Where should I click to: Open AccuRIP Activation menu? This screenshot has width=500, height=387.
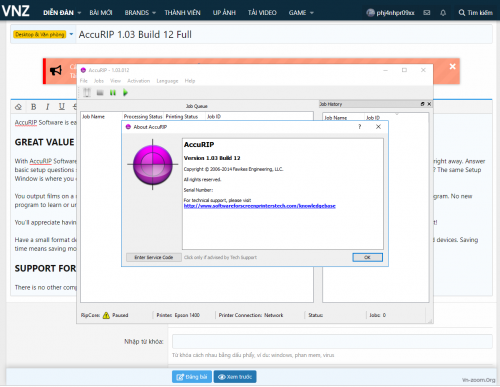click(x=139, y=81)
